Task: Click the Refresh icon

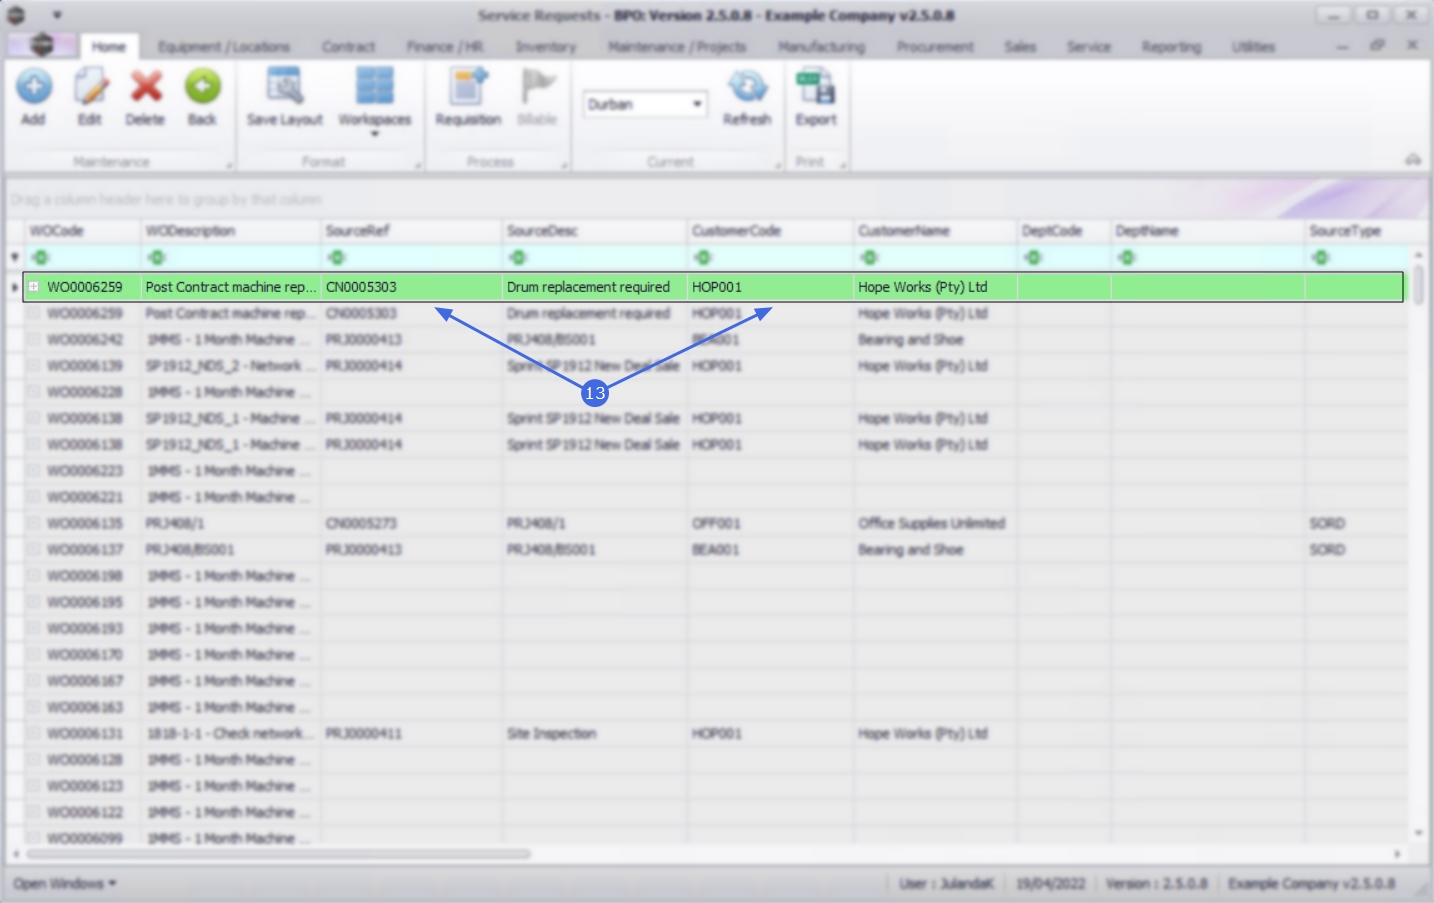Action: coord(747,87)
